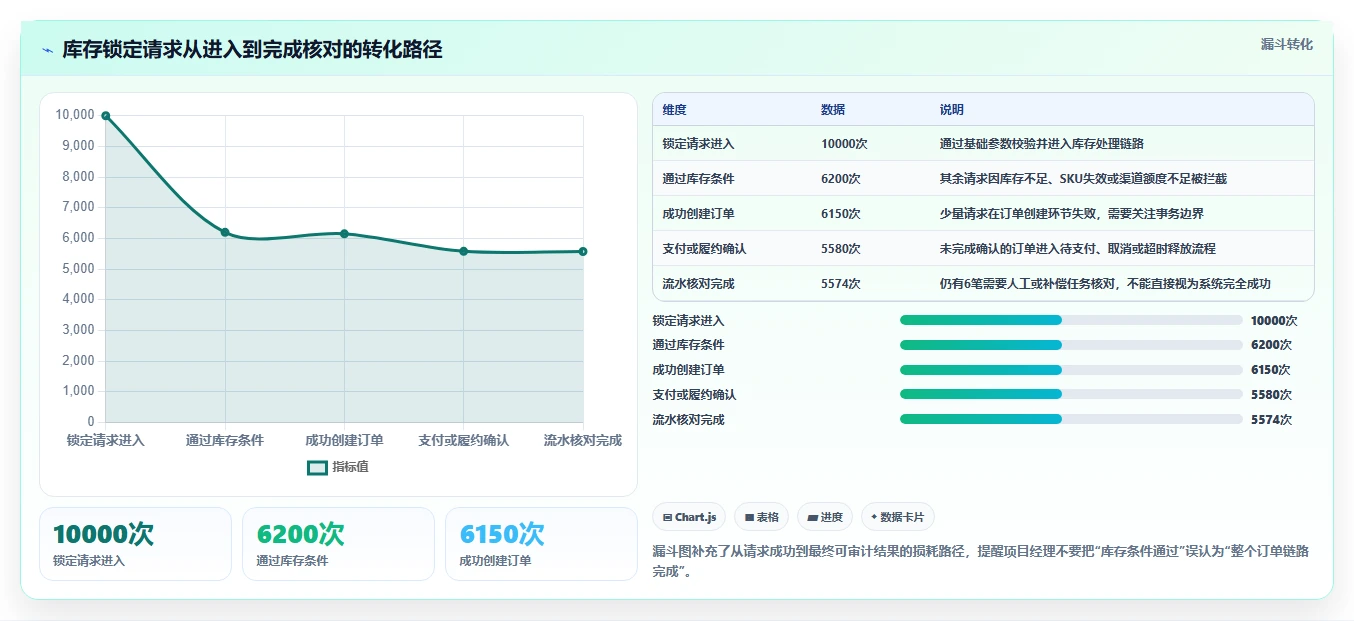This screenshot has height=621, width=1354.
Task: Click the x-axis label 通过库存条件 under the chart
Action: click(x=225, y=440)
